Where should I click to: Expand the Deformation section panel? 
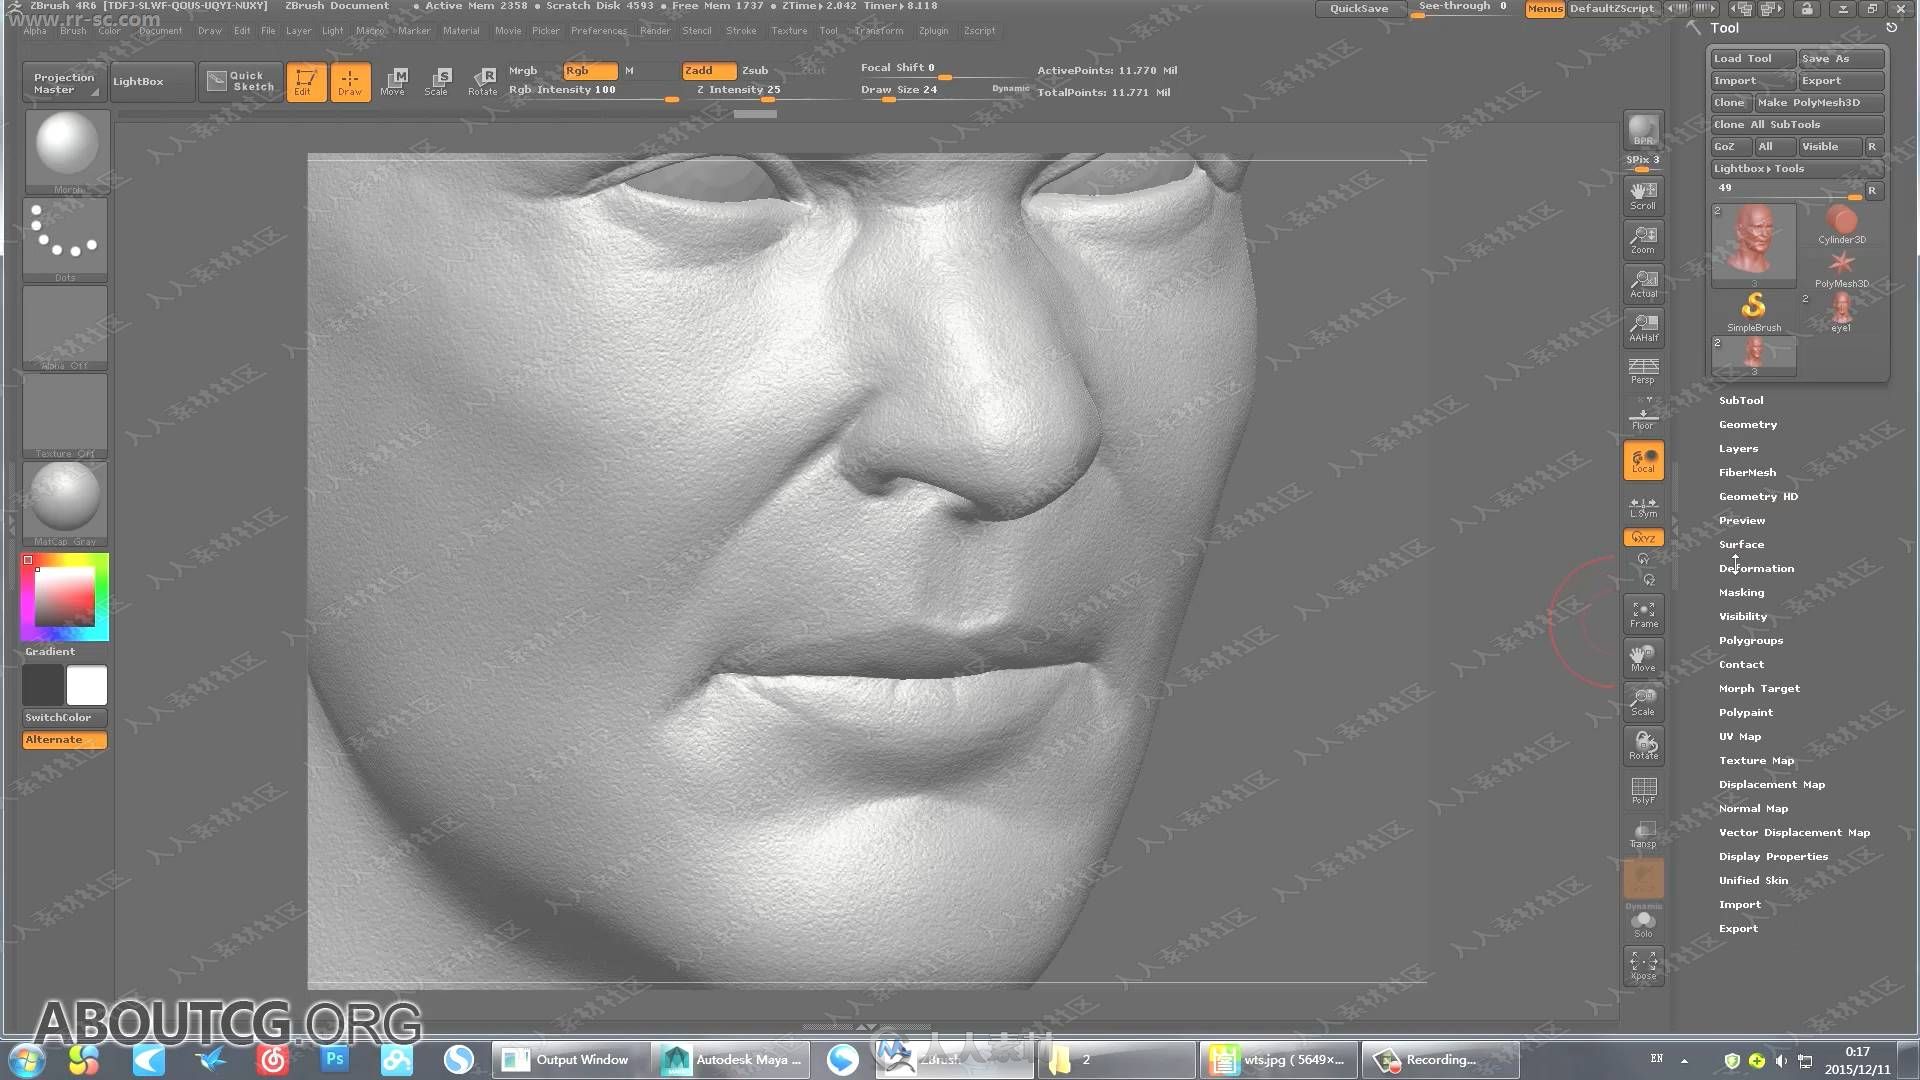[1756, 567]
